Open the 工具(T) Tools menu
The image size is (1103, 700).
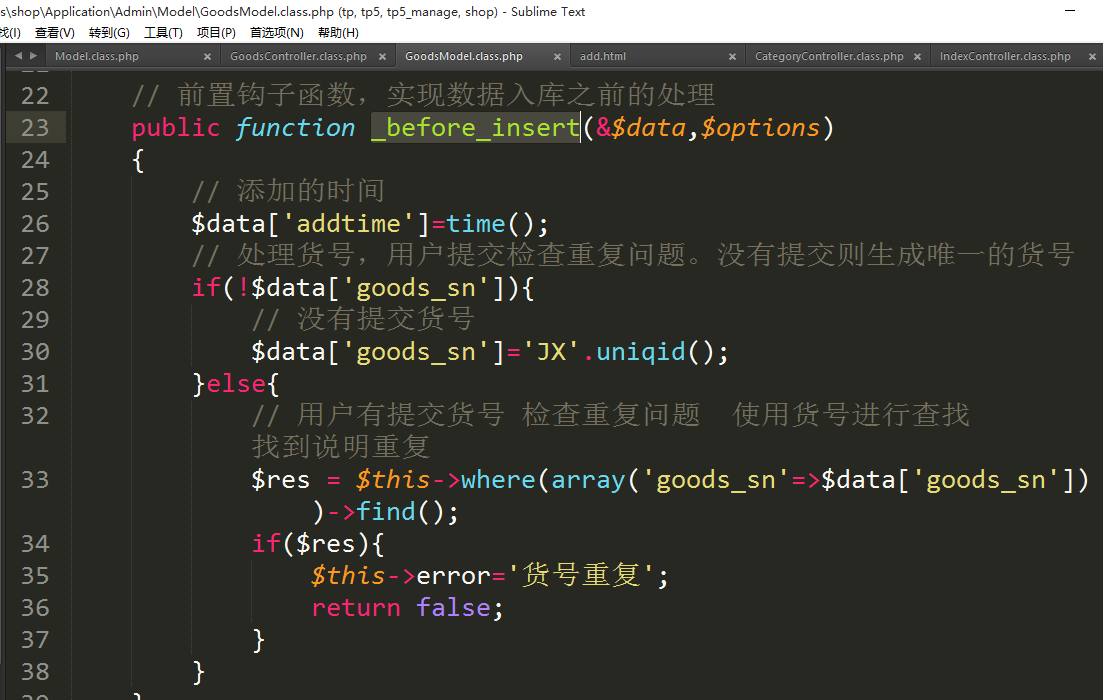163,32
